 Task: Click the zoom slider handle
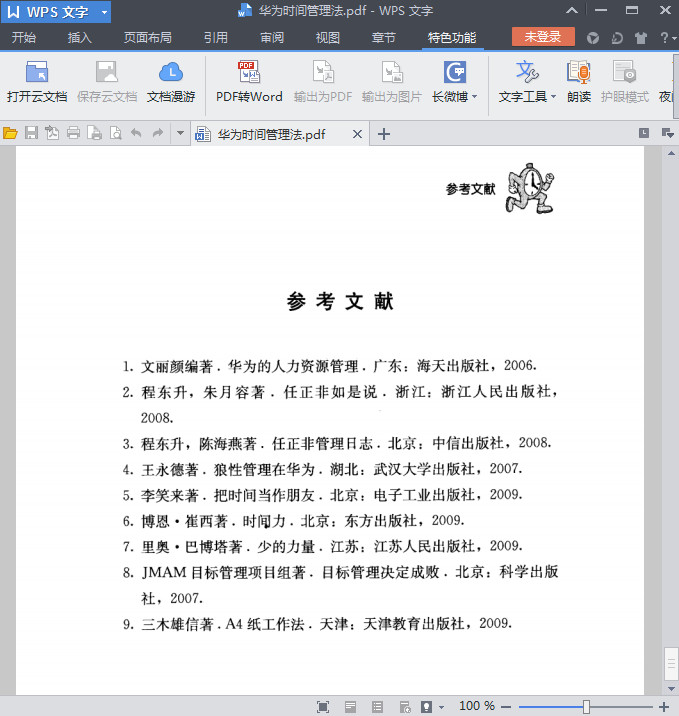[586, 707]
